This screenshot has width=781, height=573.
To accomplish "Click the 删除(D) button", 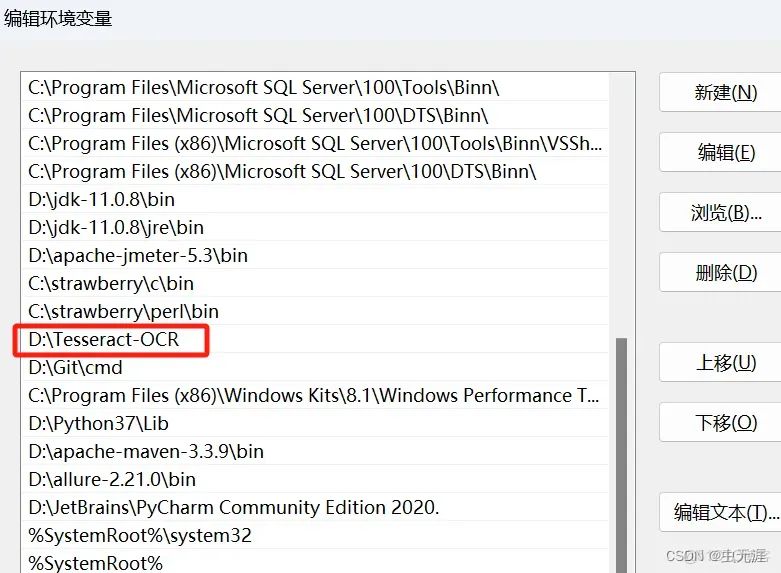I will [x=721, y=272].
